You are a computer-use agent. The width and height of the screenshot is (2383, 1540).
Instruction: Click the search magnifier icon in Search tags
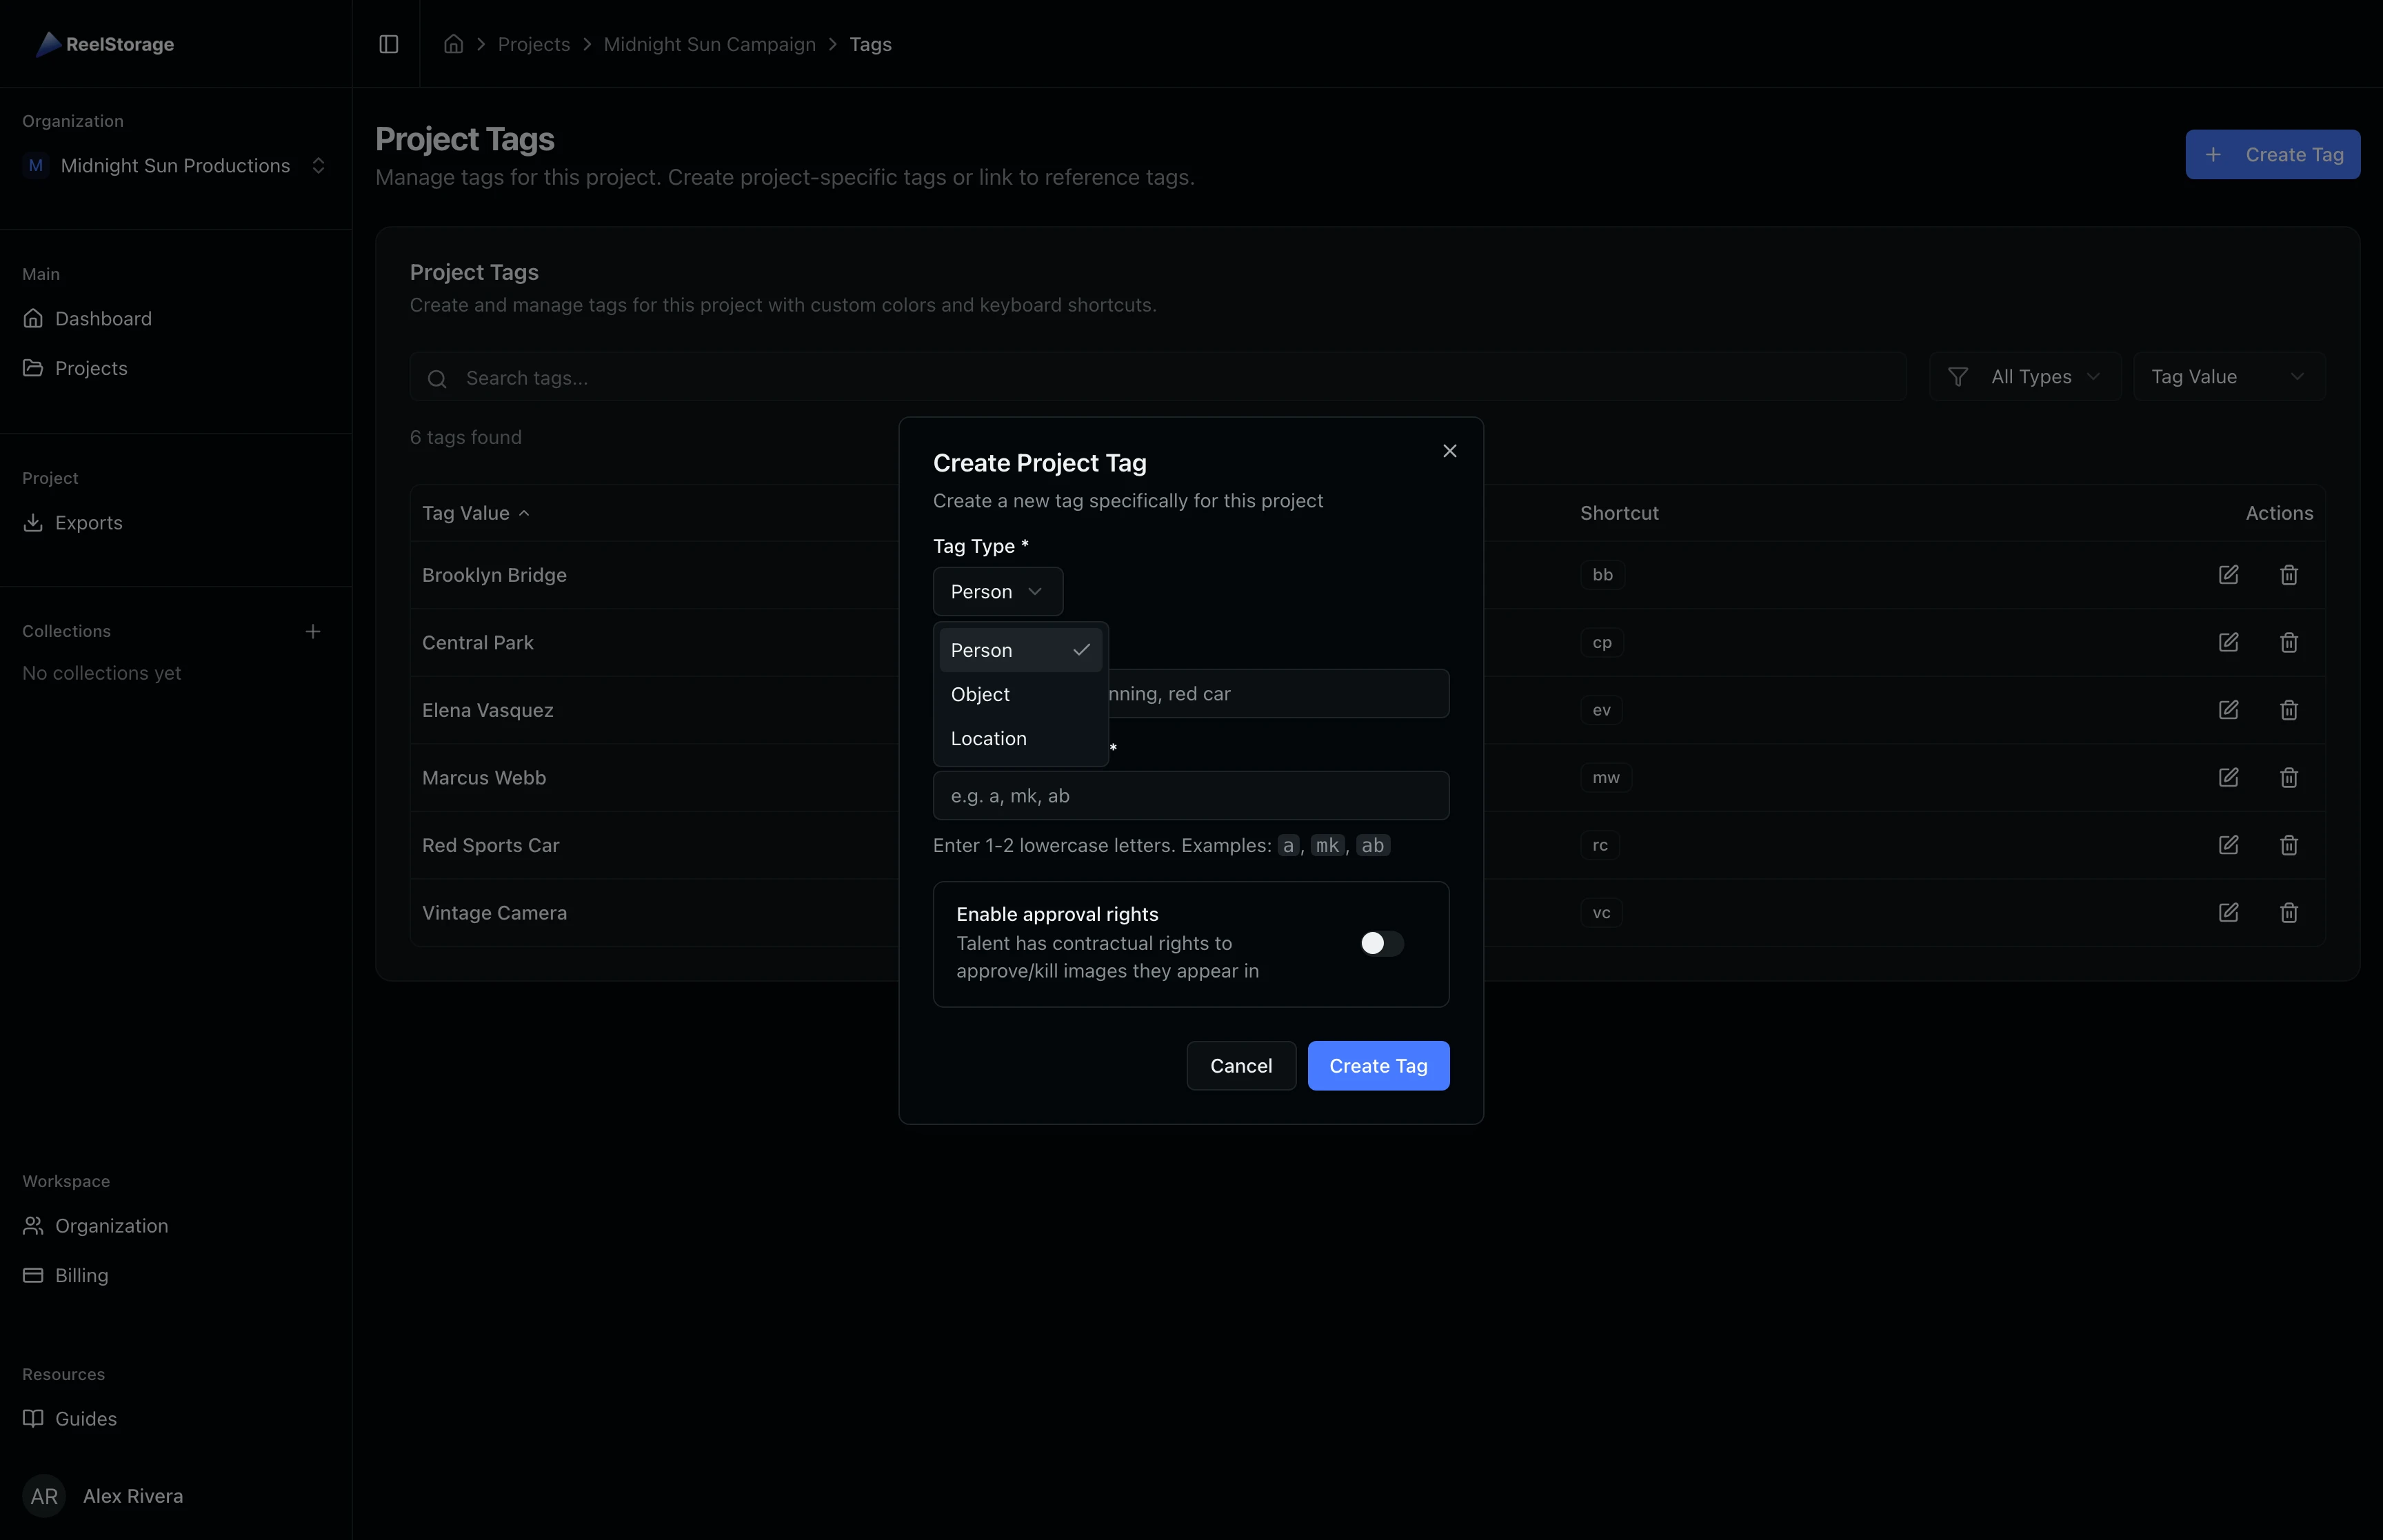tap(438, 378)
